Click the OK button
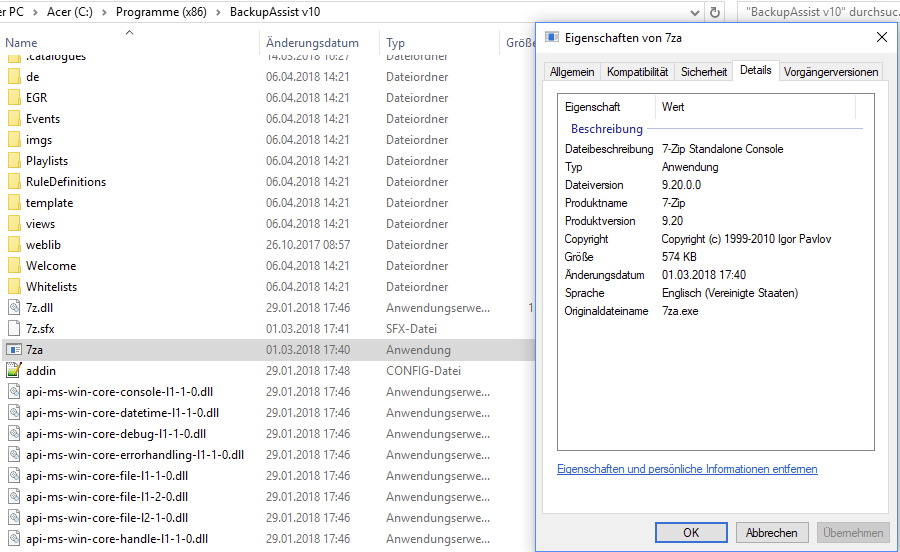 coord(691,533)
